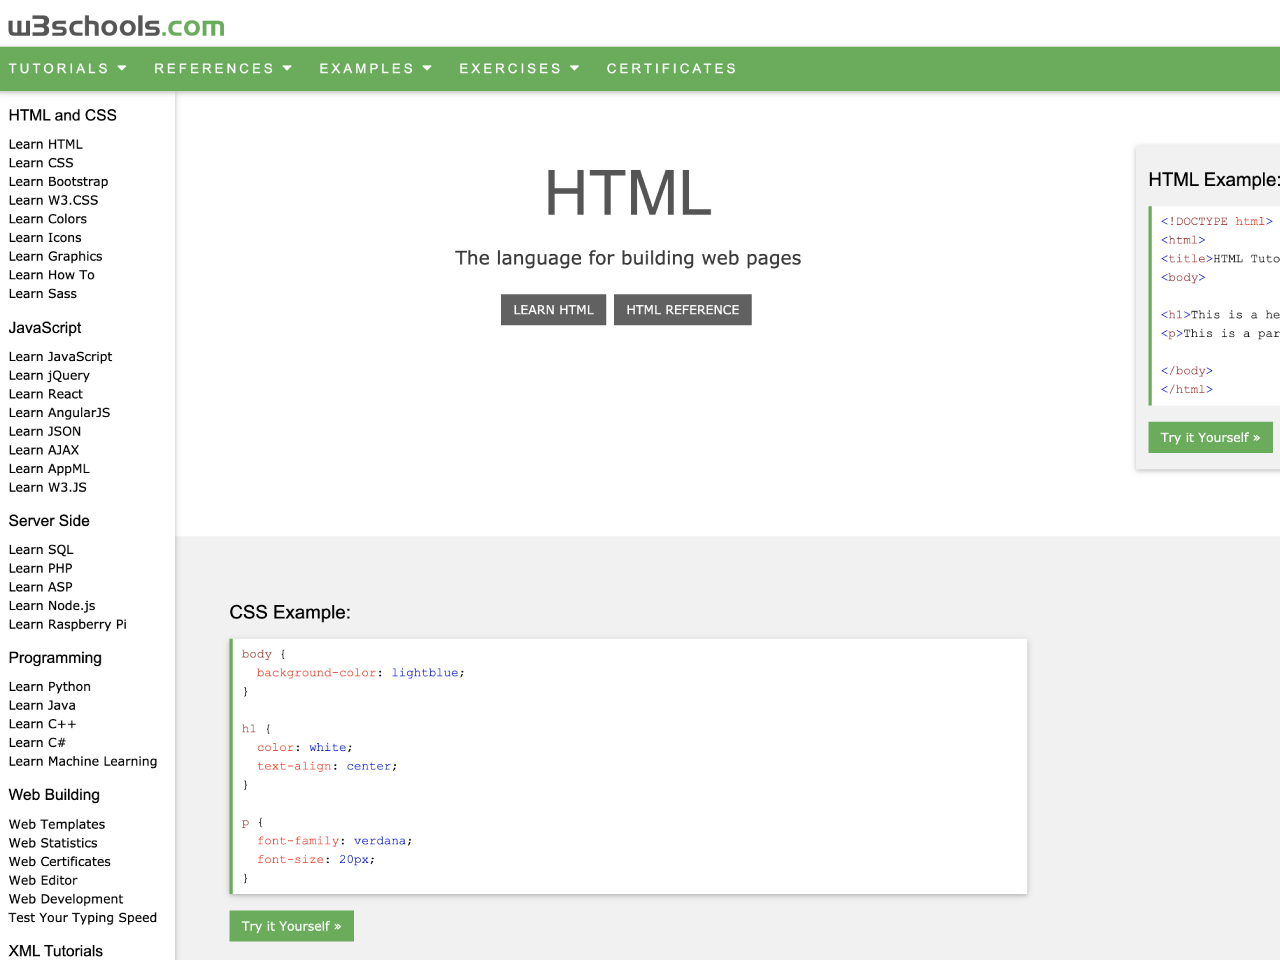Click the XML Tutorials sidebar heading

pos(56,951)
